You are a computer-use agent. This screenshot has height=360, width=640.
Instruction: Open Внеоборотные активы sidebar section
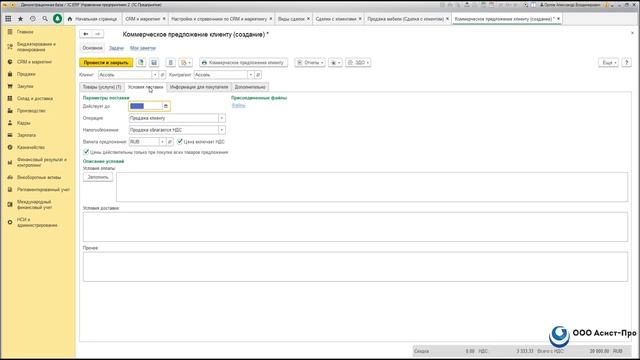[x=39, y=178]
